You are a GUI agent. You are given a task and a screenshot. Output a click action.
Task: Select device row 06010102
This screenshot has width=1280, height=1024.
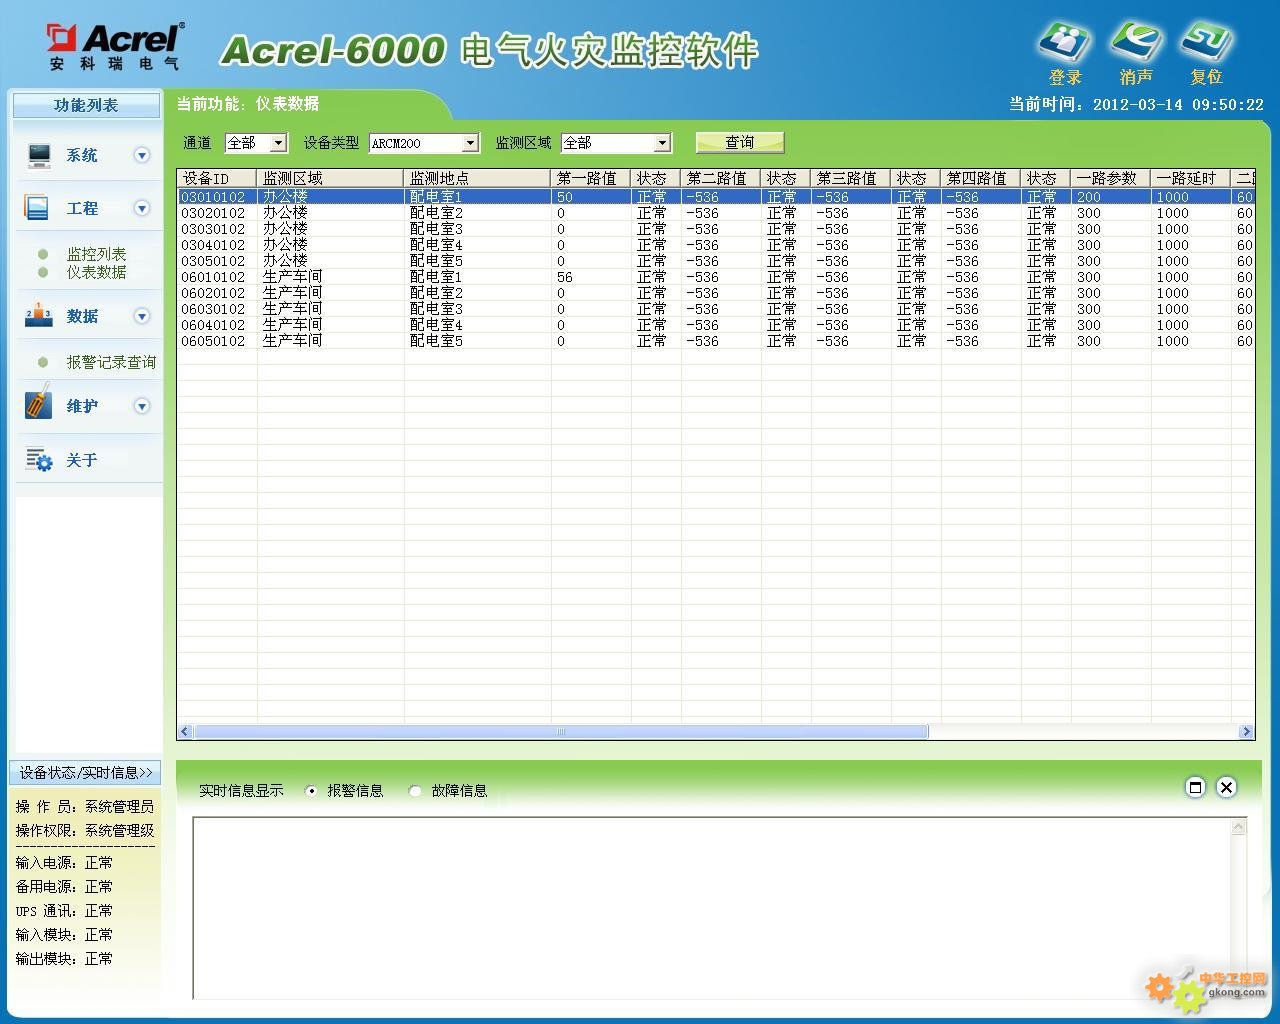tap(715, 277)
